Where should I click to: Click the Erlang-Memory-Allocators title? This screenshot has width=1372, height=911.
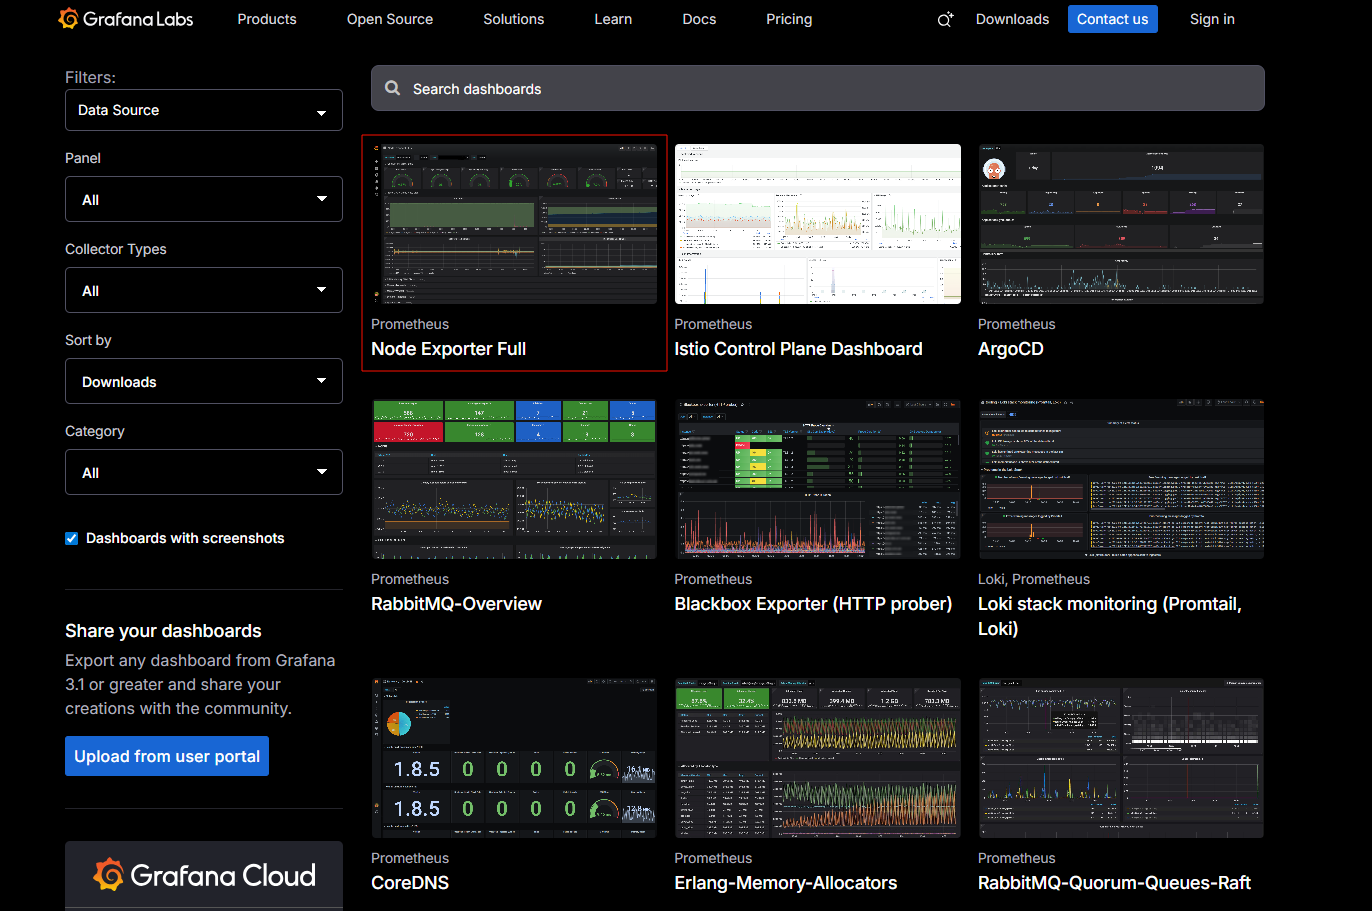(786, 883)
